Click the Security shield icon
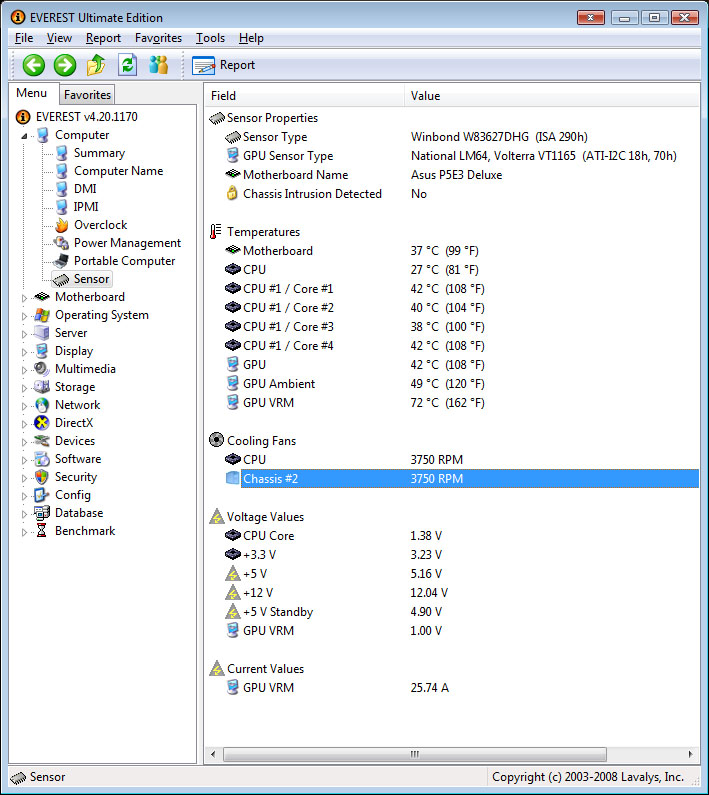This screenshot has height=795, width=709. [42, 477]
